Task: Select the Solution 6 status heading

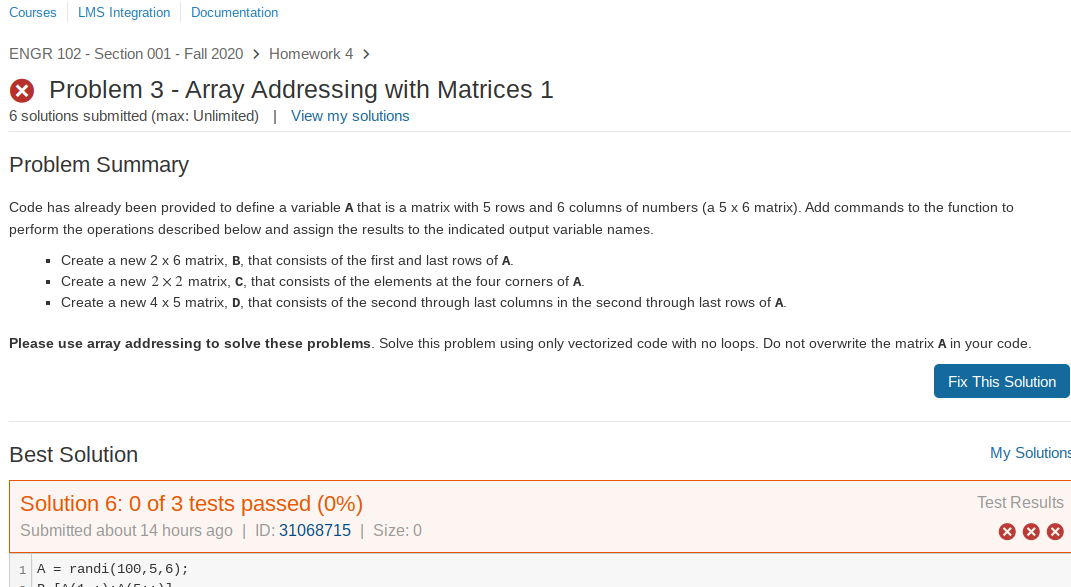Action: (190, 503)
